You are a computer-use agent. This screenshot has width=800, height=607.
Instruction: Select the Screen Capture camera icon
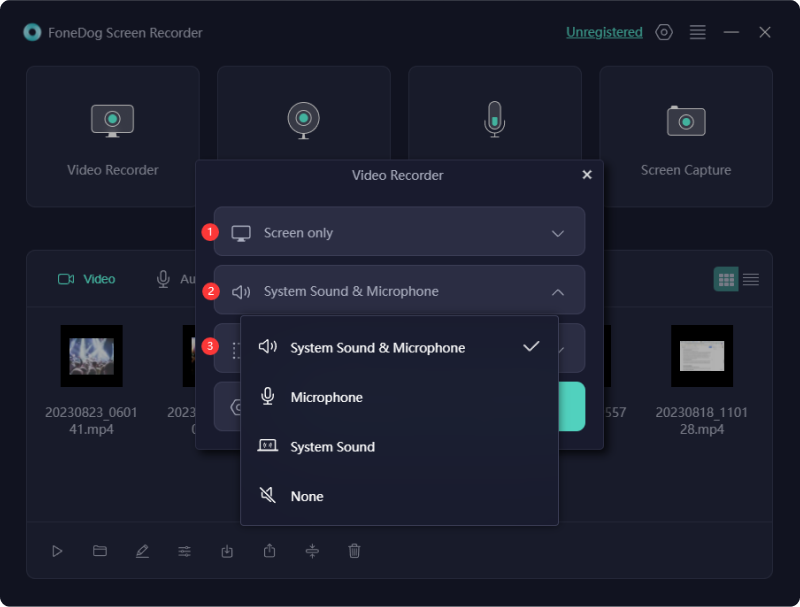(x=686, y=121)
